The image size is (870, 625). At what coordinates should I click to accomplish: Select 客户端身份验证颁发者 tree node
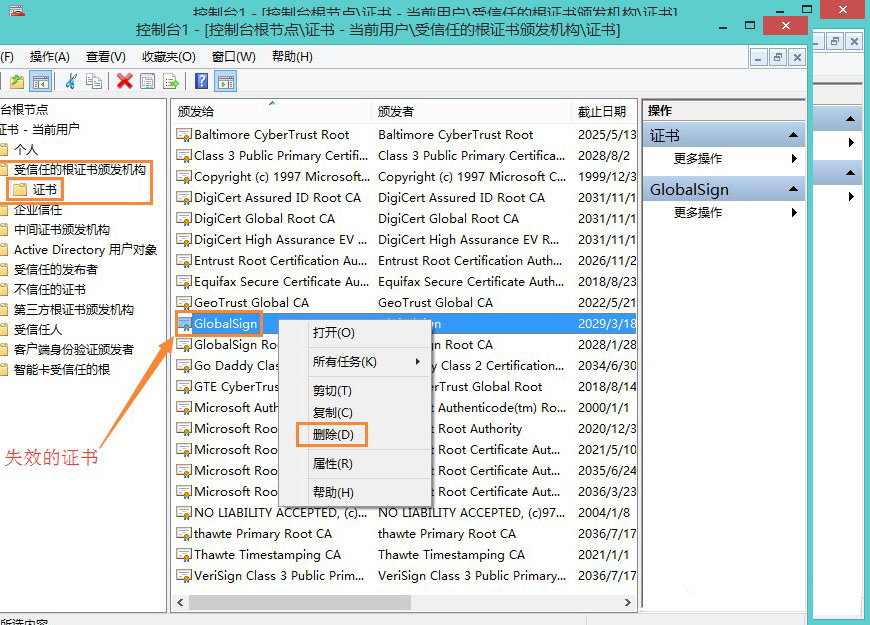[74, 350]
